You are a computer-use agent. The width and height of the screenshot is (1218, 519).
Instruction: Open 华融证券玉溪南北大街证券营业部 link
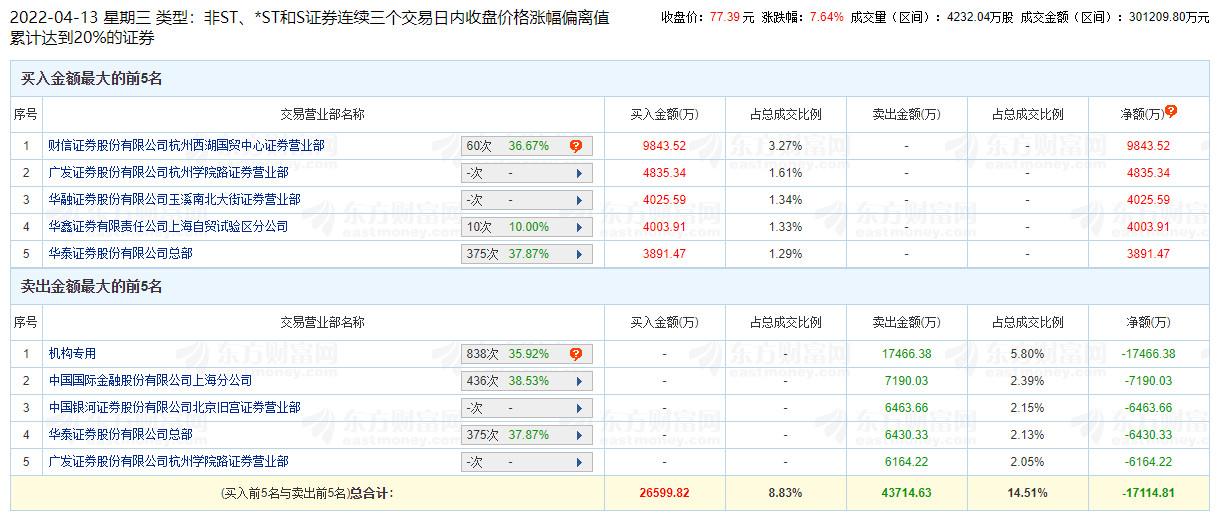coord(174,200)
